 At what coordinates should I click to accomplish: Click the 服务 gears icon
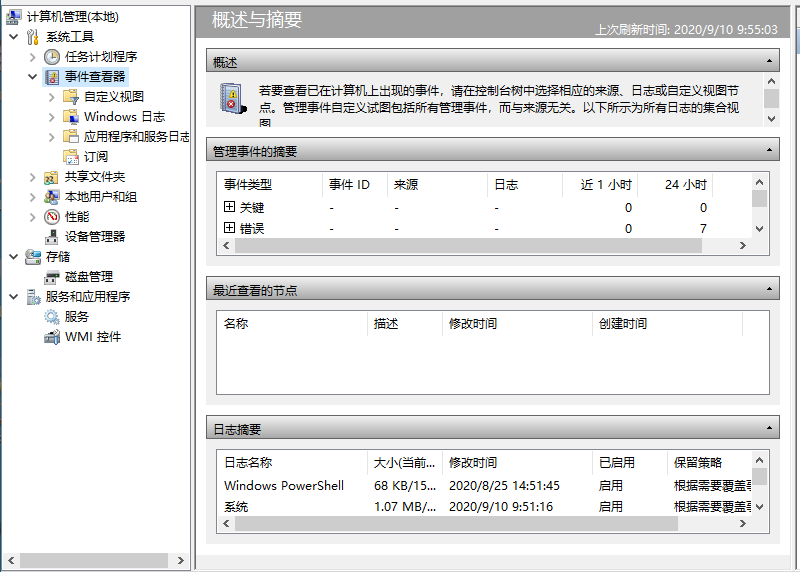[52, 317]
